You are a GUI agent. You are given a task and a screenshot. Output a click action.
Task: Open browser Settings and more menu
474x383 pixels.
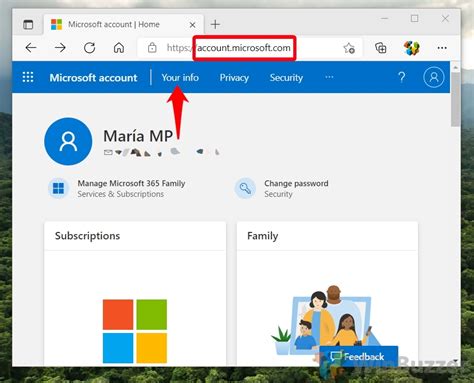442,48
